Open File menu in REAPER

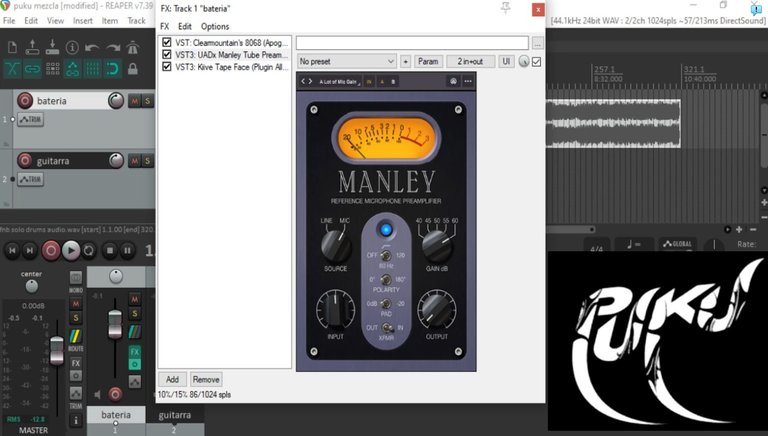9,21
